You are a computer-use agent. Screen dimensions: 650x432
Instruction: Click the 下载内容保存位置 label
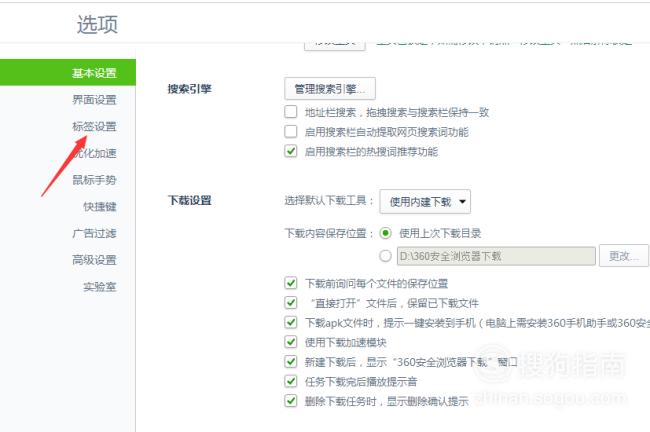tap(329, 233)
